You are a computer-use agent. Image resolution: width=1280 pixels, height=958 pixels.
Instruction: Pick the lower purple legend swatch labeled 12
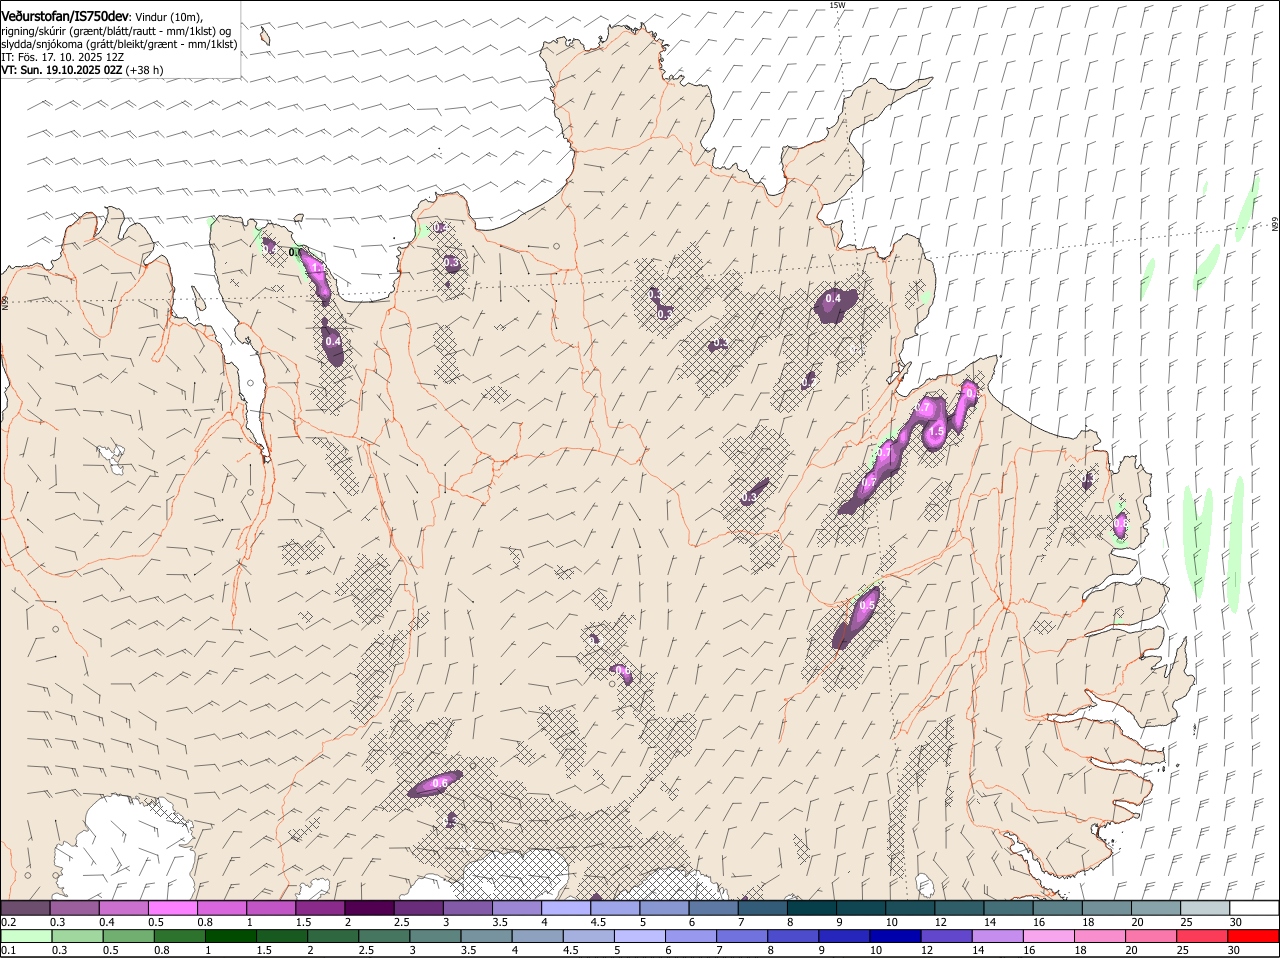[x=945, y=936]
